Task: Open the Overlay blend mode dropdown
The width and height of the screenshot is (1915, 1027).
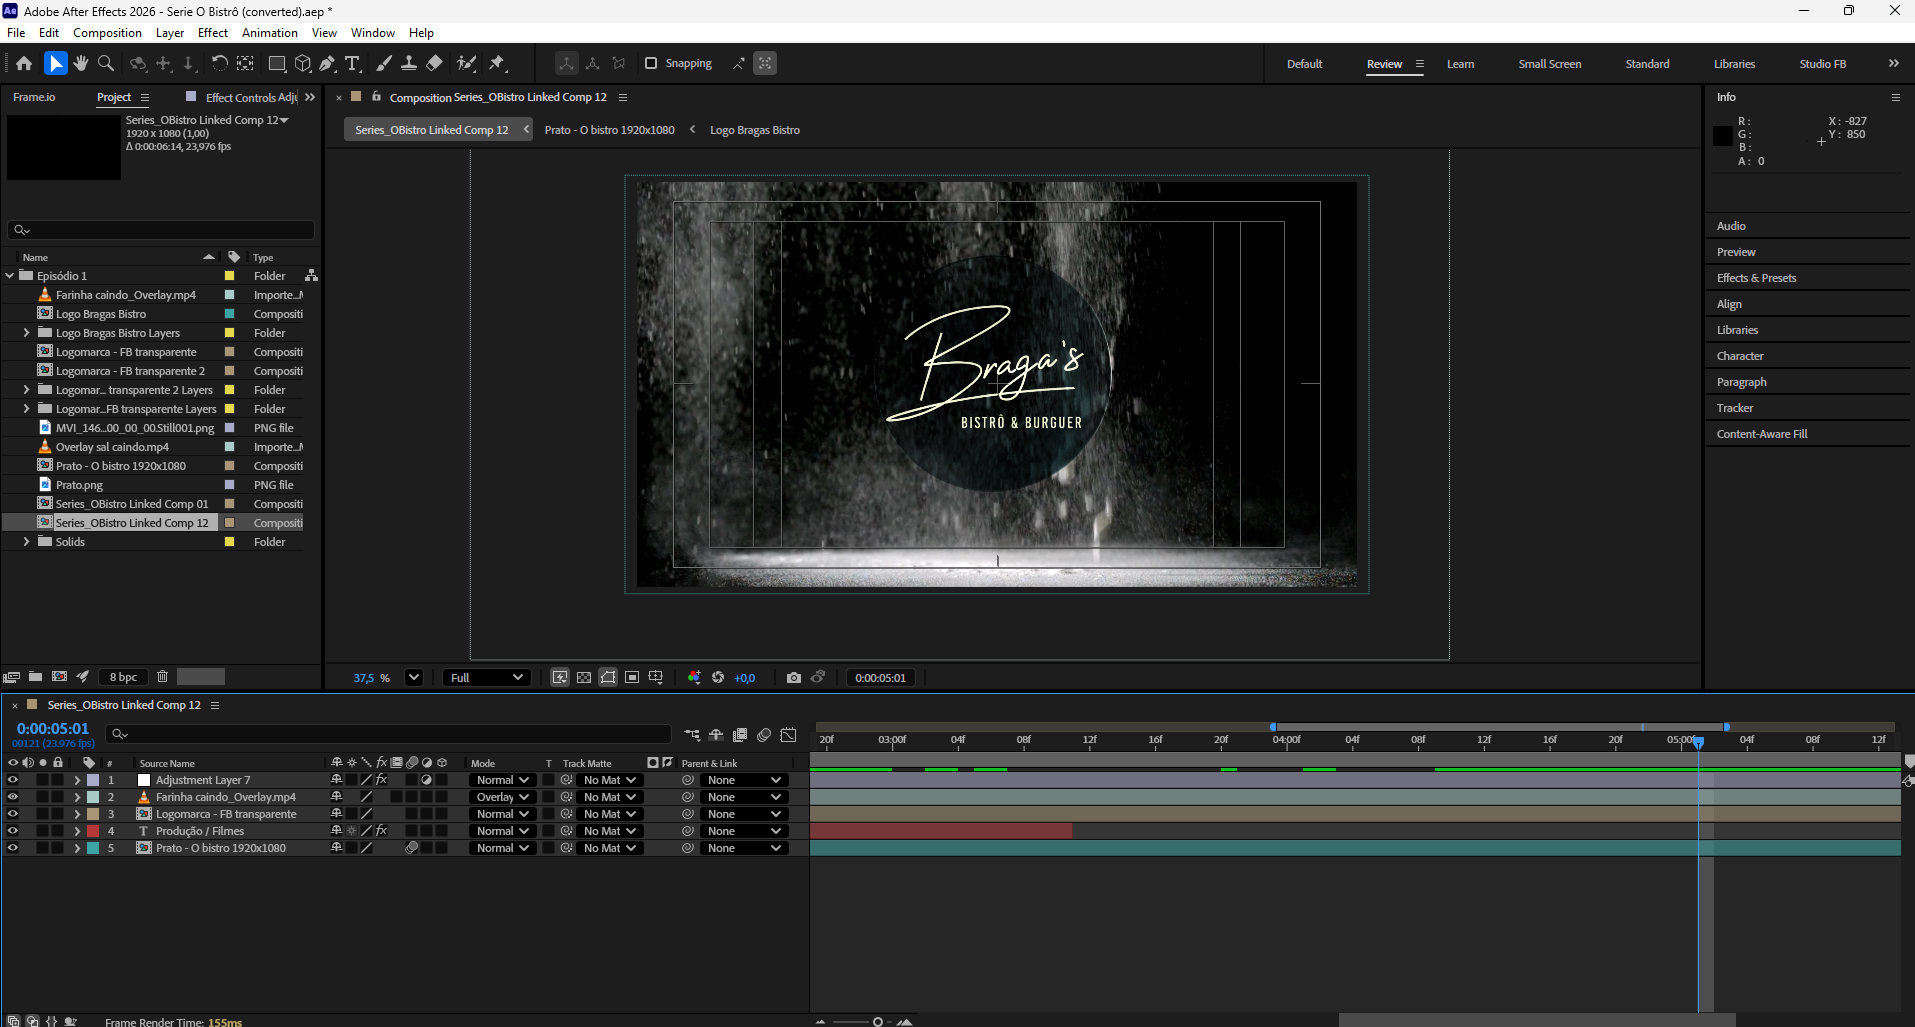Action: (x=502, y=796)
